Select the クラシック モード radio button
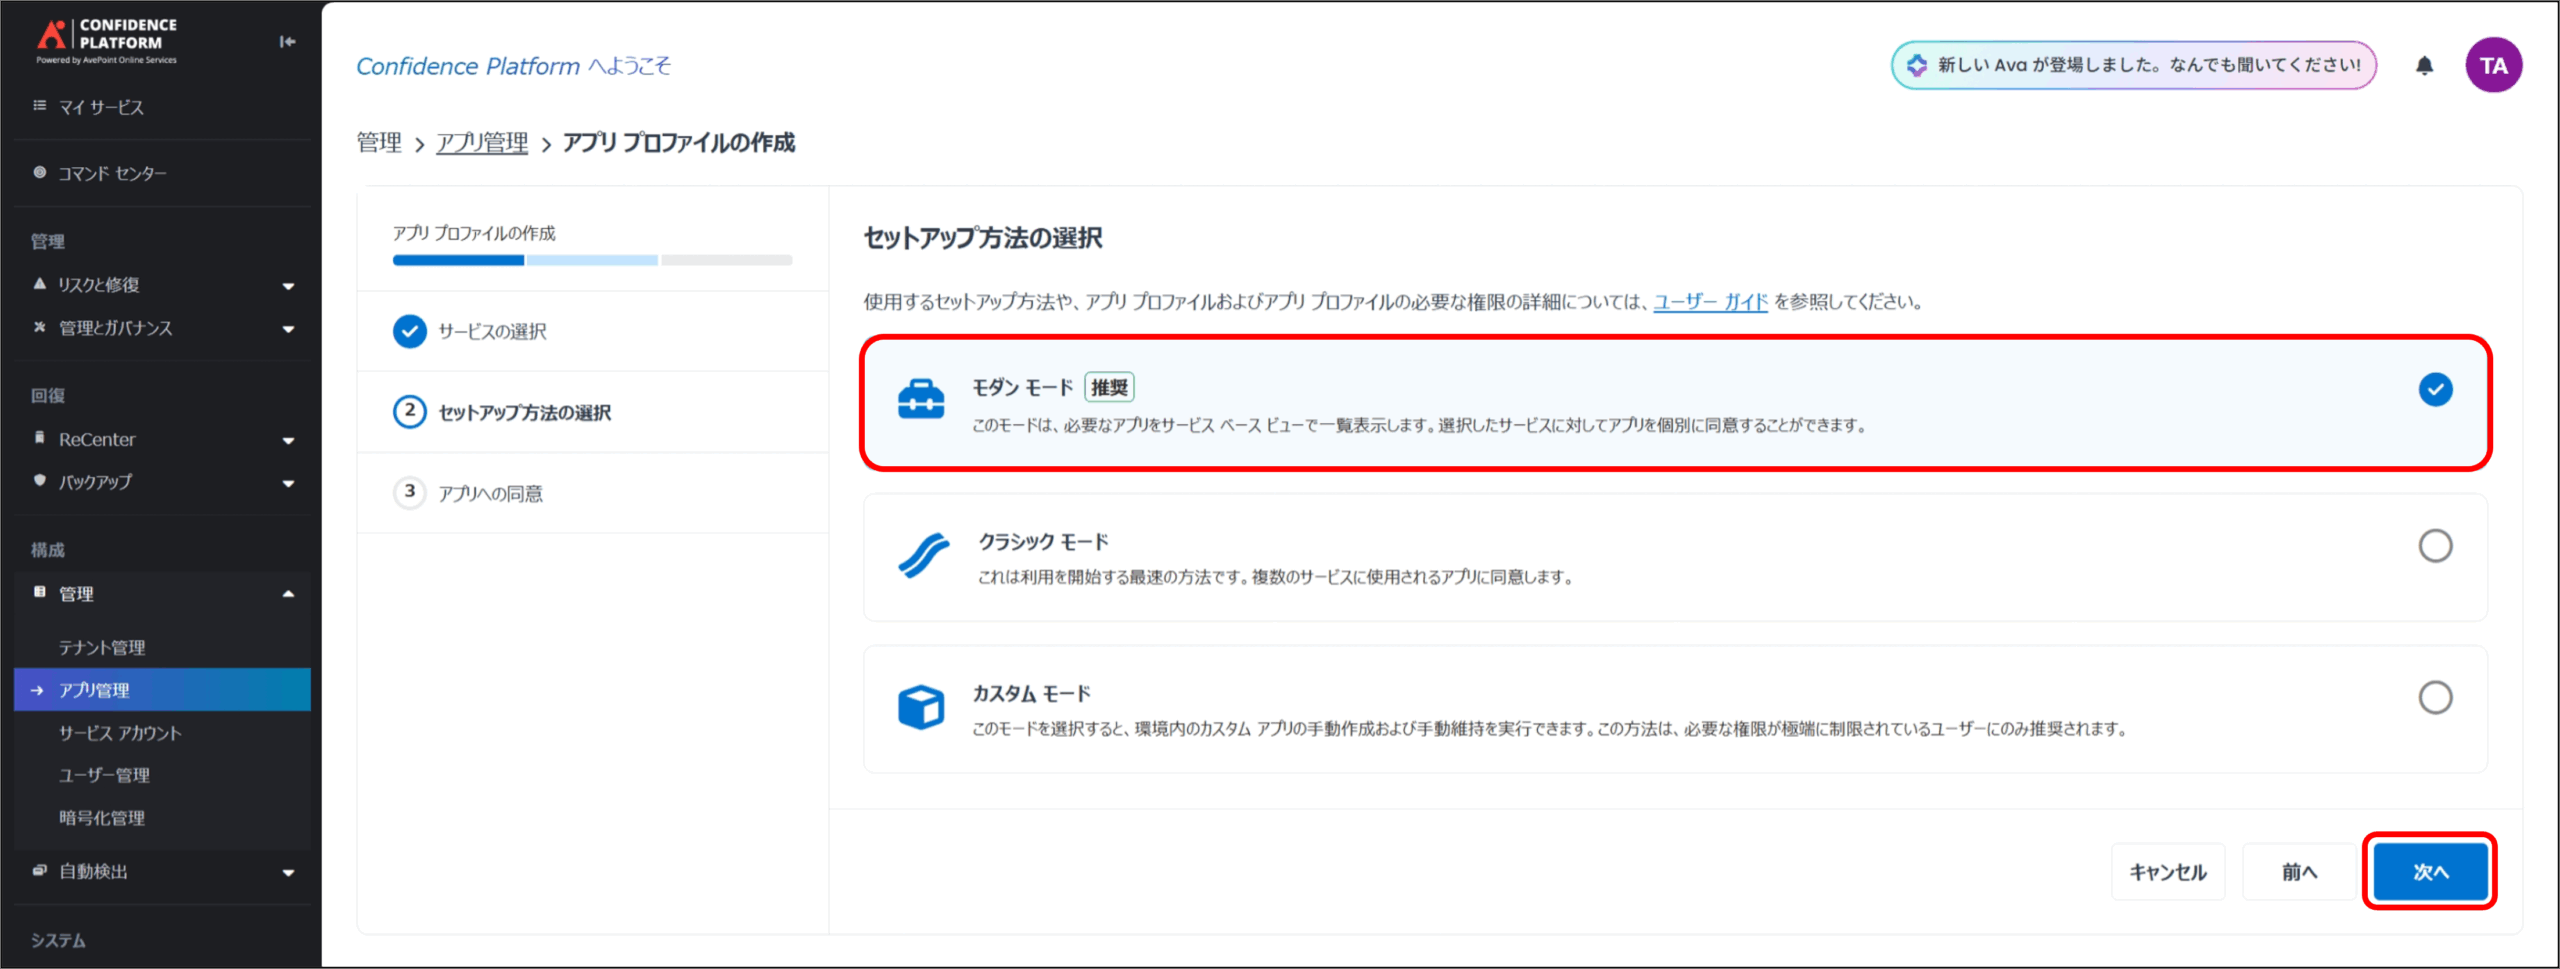The width and height of the screenshot is (2560, 969). coord(2435,546)
